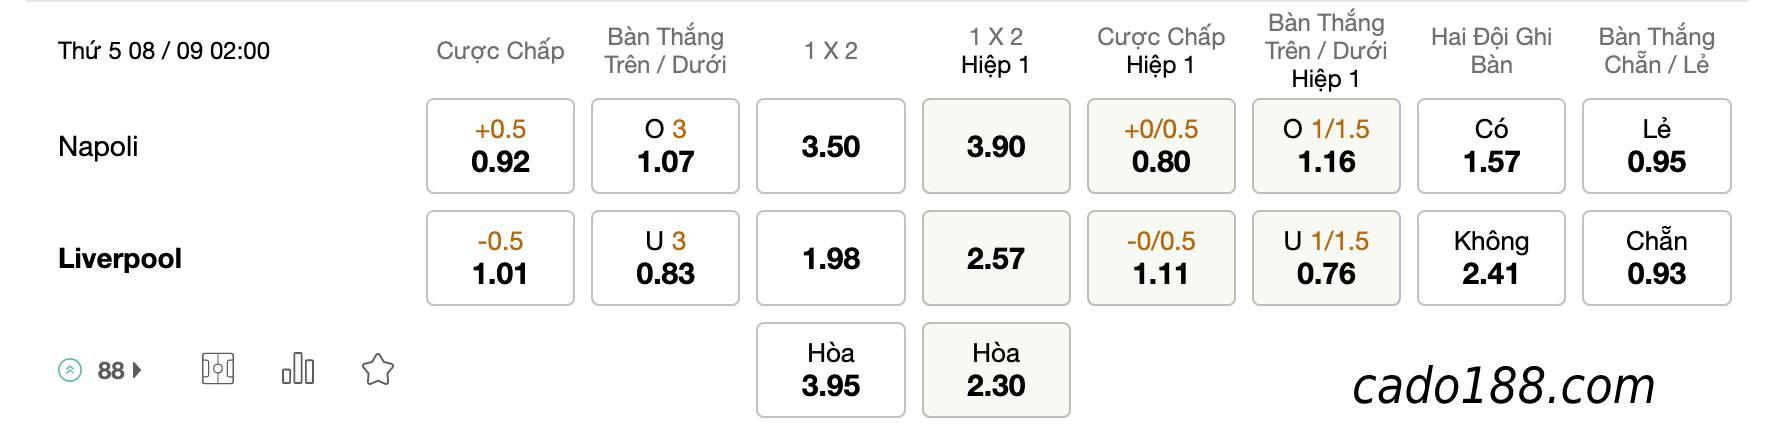The height and width of the screenshot is (442, 1770).
Task: Choose Under 3 goals at 0.83
Action: tap(665, 258)
